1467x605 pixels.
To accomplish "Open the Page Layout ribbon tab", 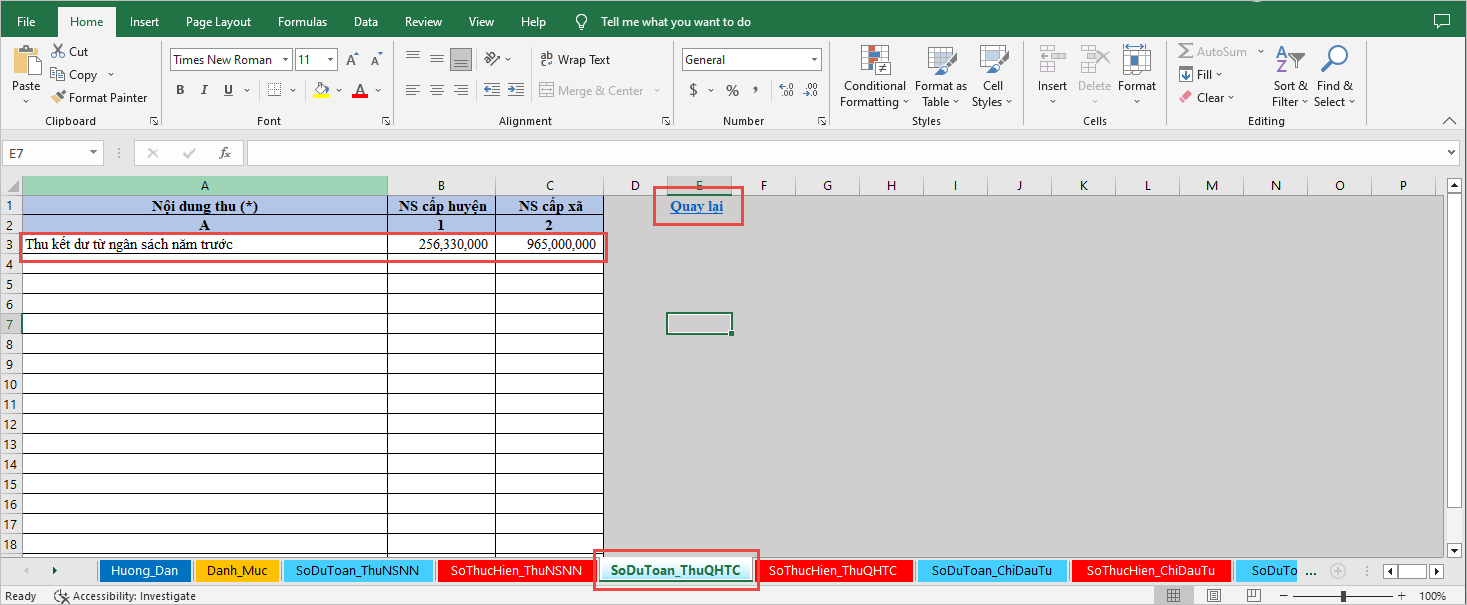I will 218,21.
